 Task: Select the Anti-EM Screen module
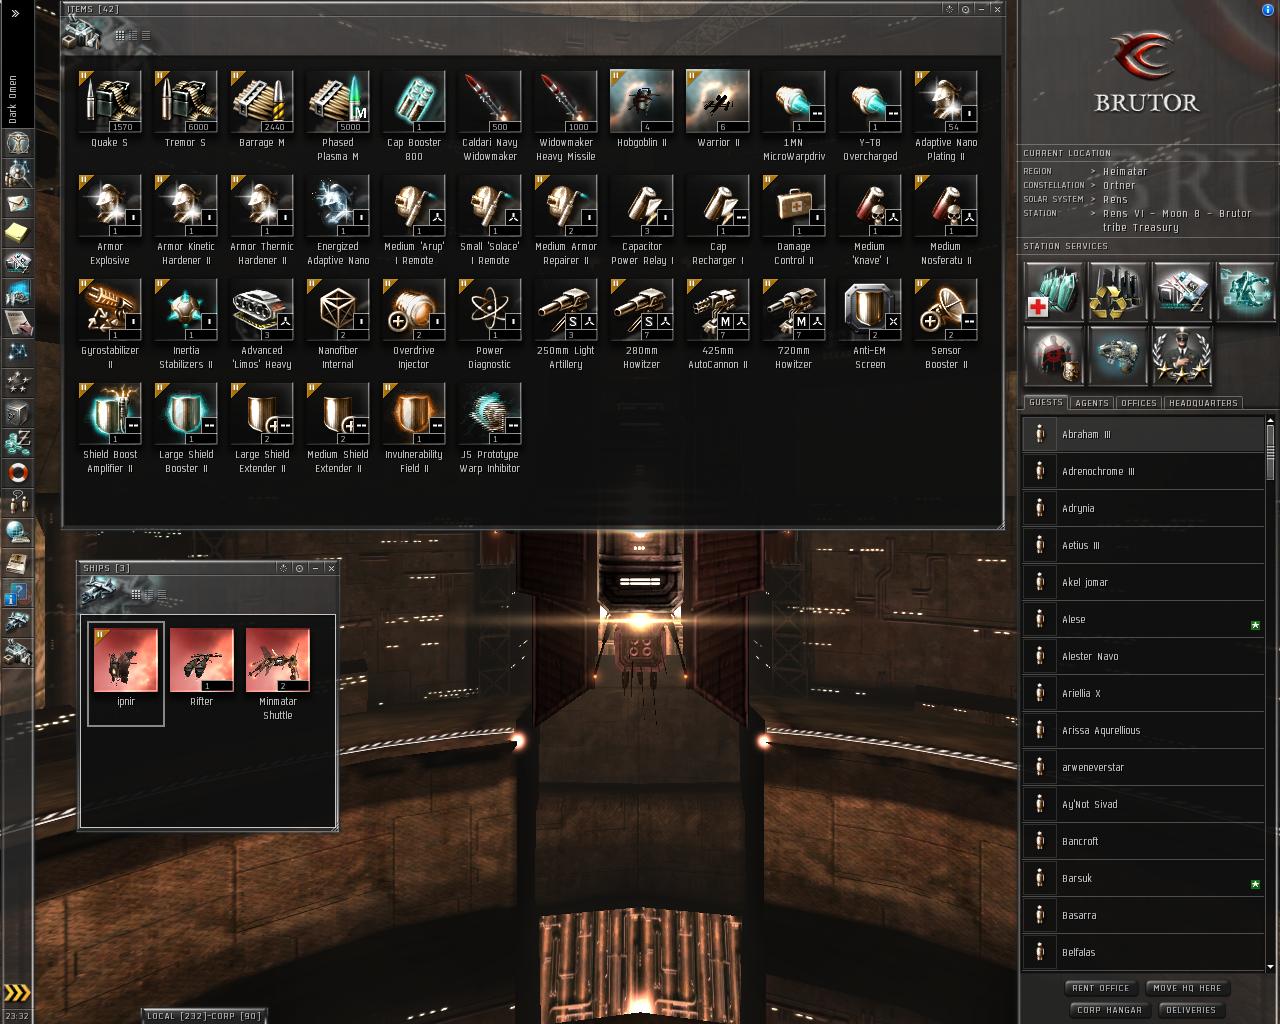(x=870, y=325)
